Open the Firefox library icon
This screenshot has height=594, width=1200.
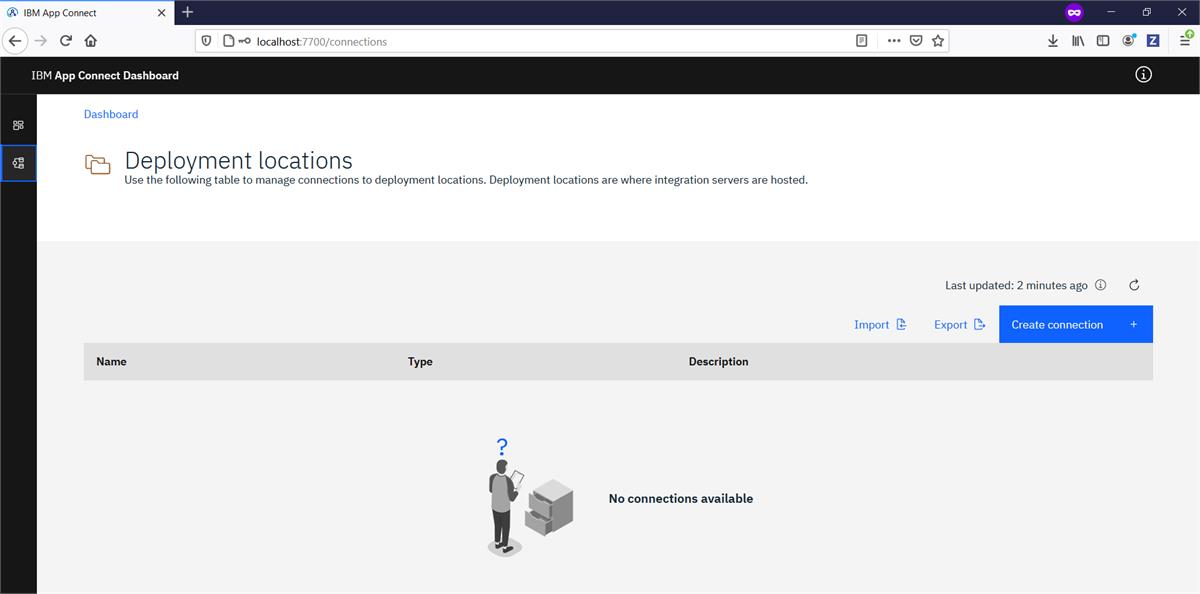(x=1078, y=40)
